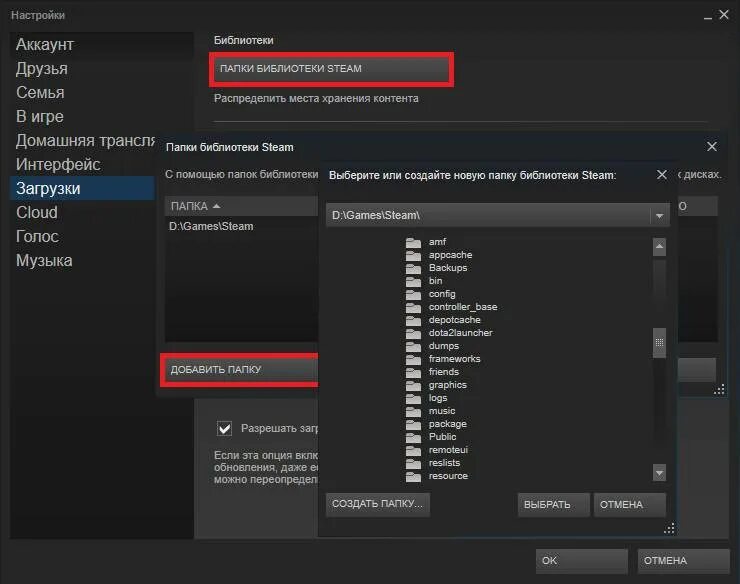Select the resource folder icon
Viewport: 740px width, 584px height.
[x=413, y=476]
